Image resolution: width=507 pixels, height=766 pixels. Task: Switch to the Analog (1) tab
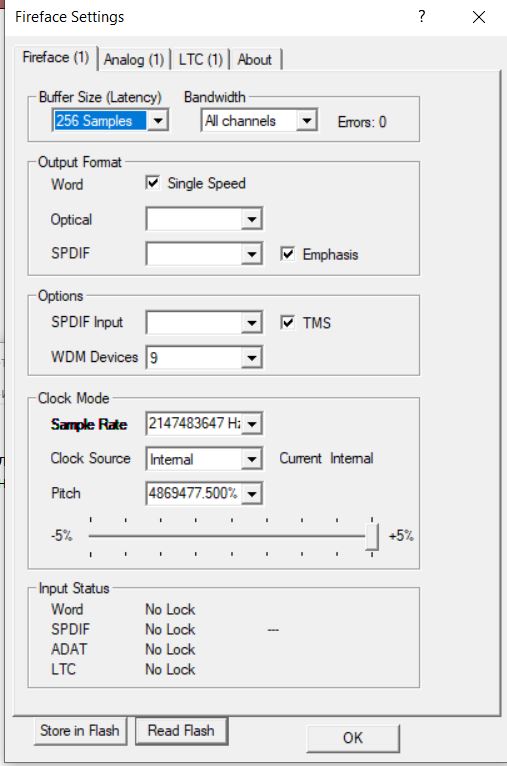point(134,60)
